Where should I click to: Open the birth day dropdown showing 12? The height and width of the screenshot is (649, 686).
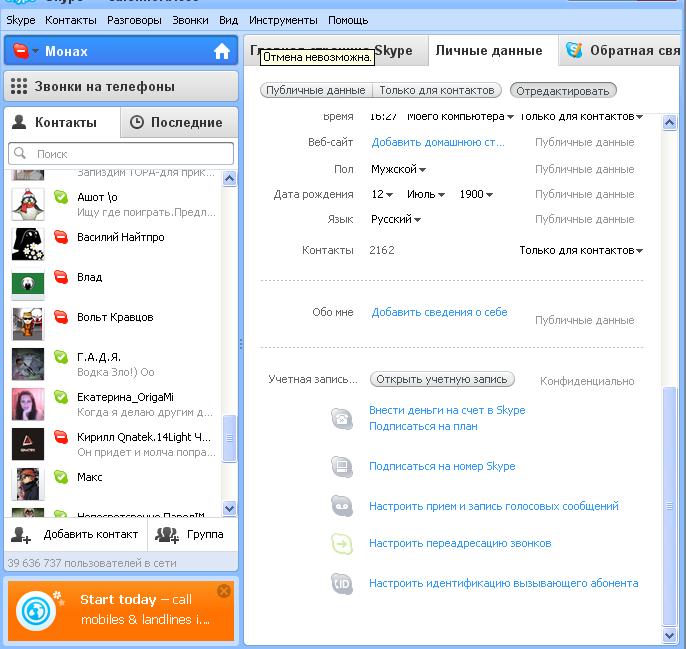[x=382, y=194]
